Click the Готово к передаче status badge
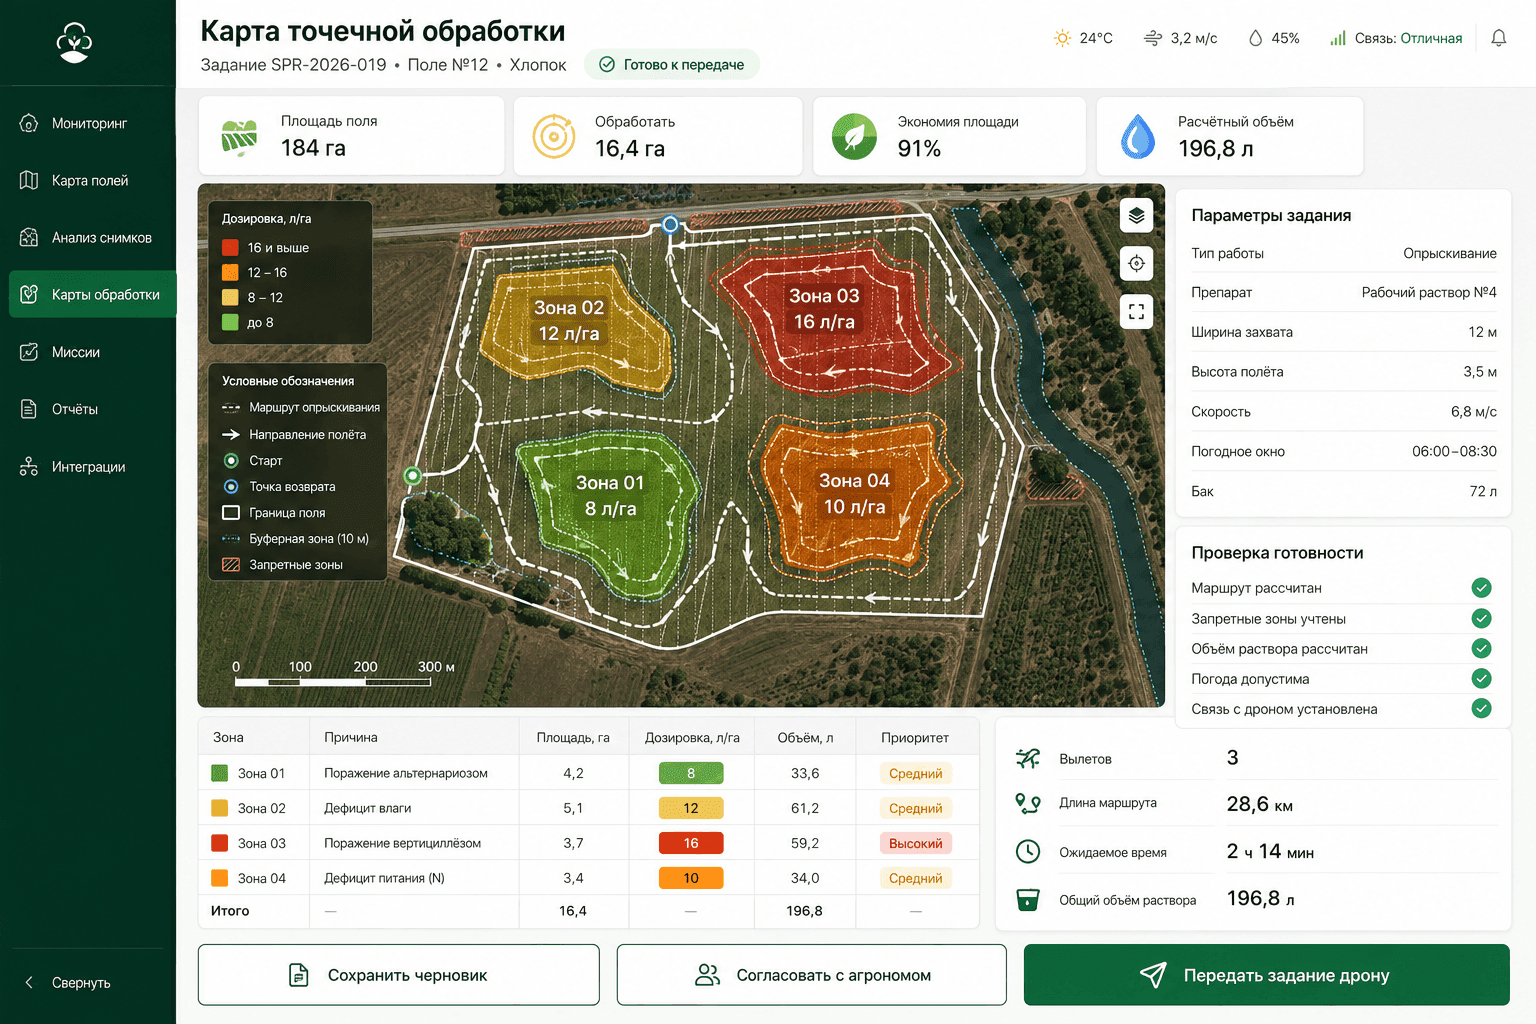 click(x=672, y=64)
